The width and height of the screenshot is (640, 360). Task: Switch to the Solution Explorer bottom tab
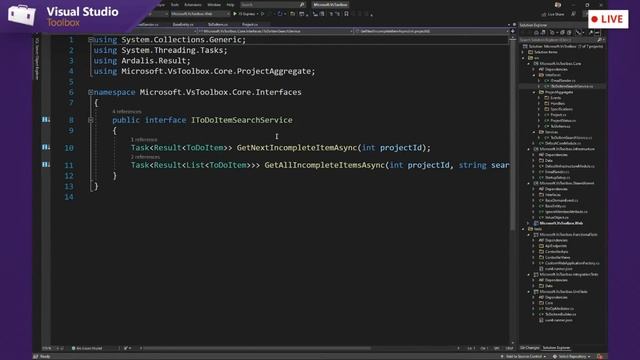[556, 348]
